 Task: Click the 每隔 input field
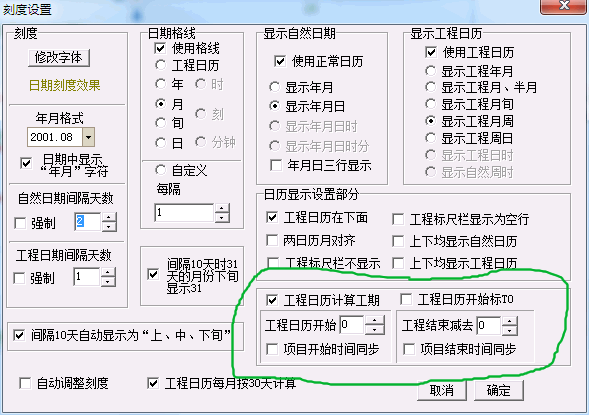[x=184, y=213]
